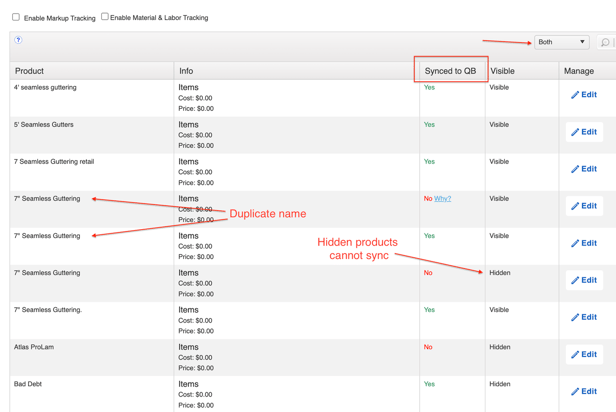Select the Atlas ProLam product name

click(x=34, y=347)
